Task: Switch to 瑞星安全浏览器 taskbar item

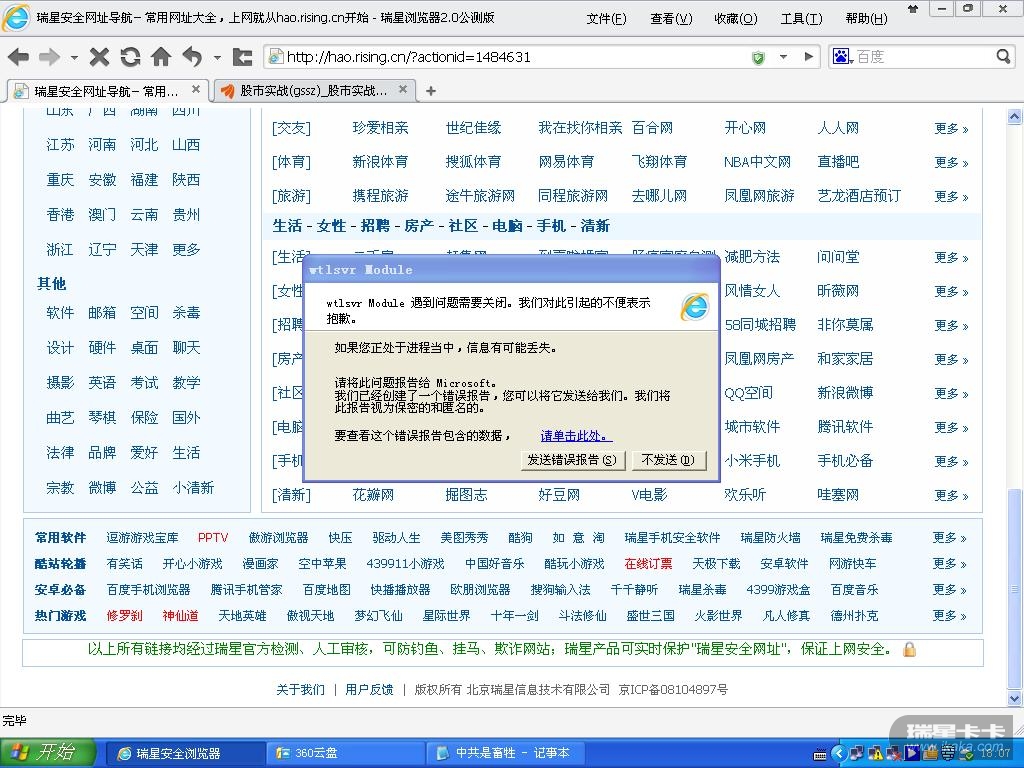Action: [185, 753]
